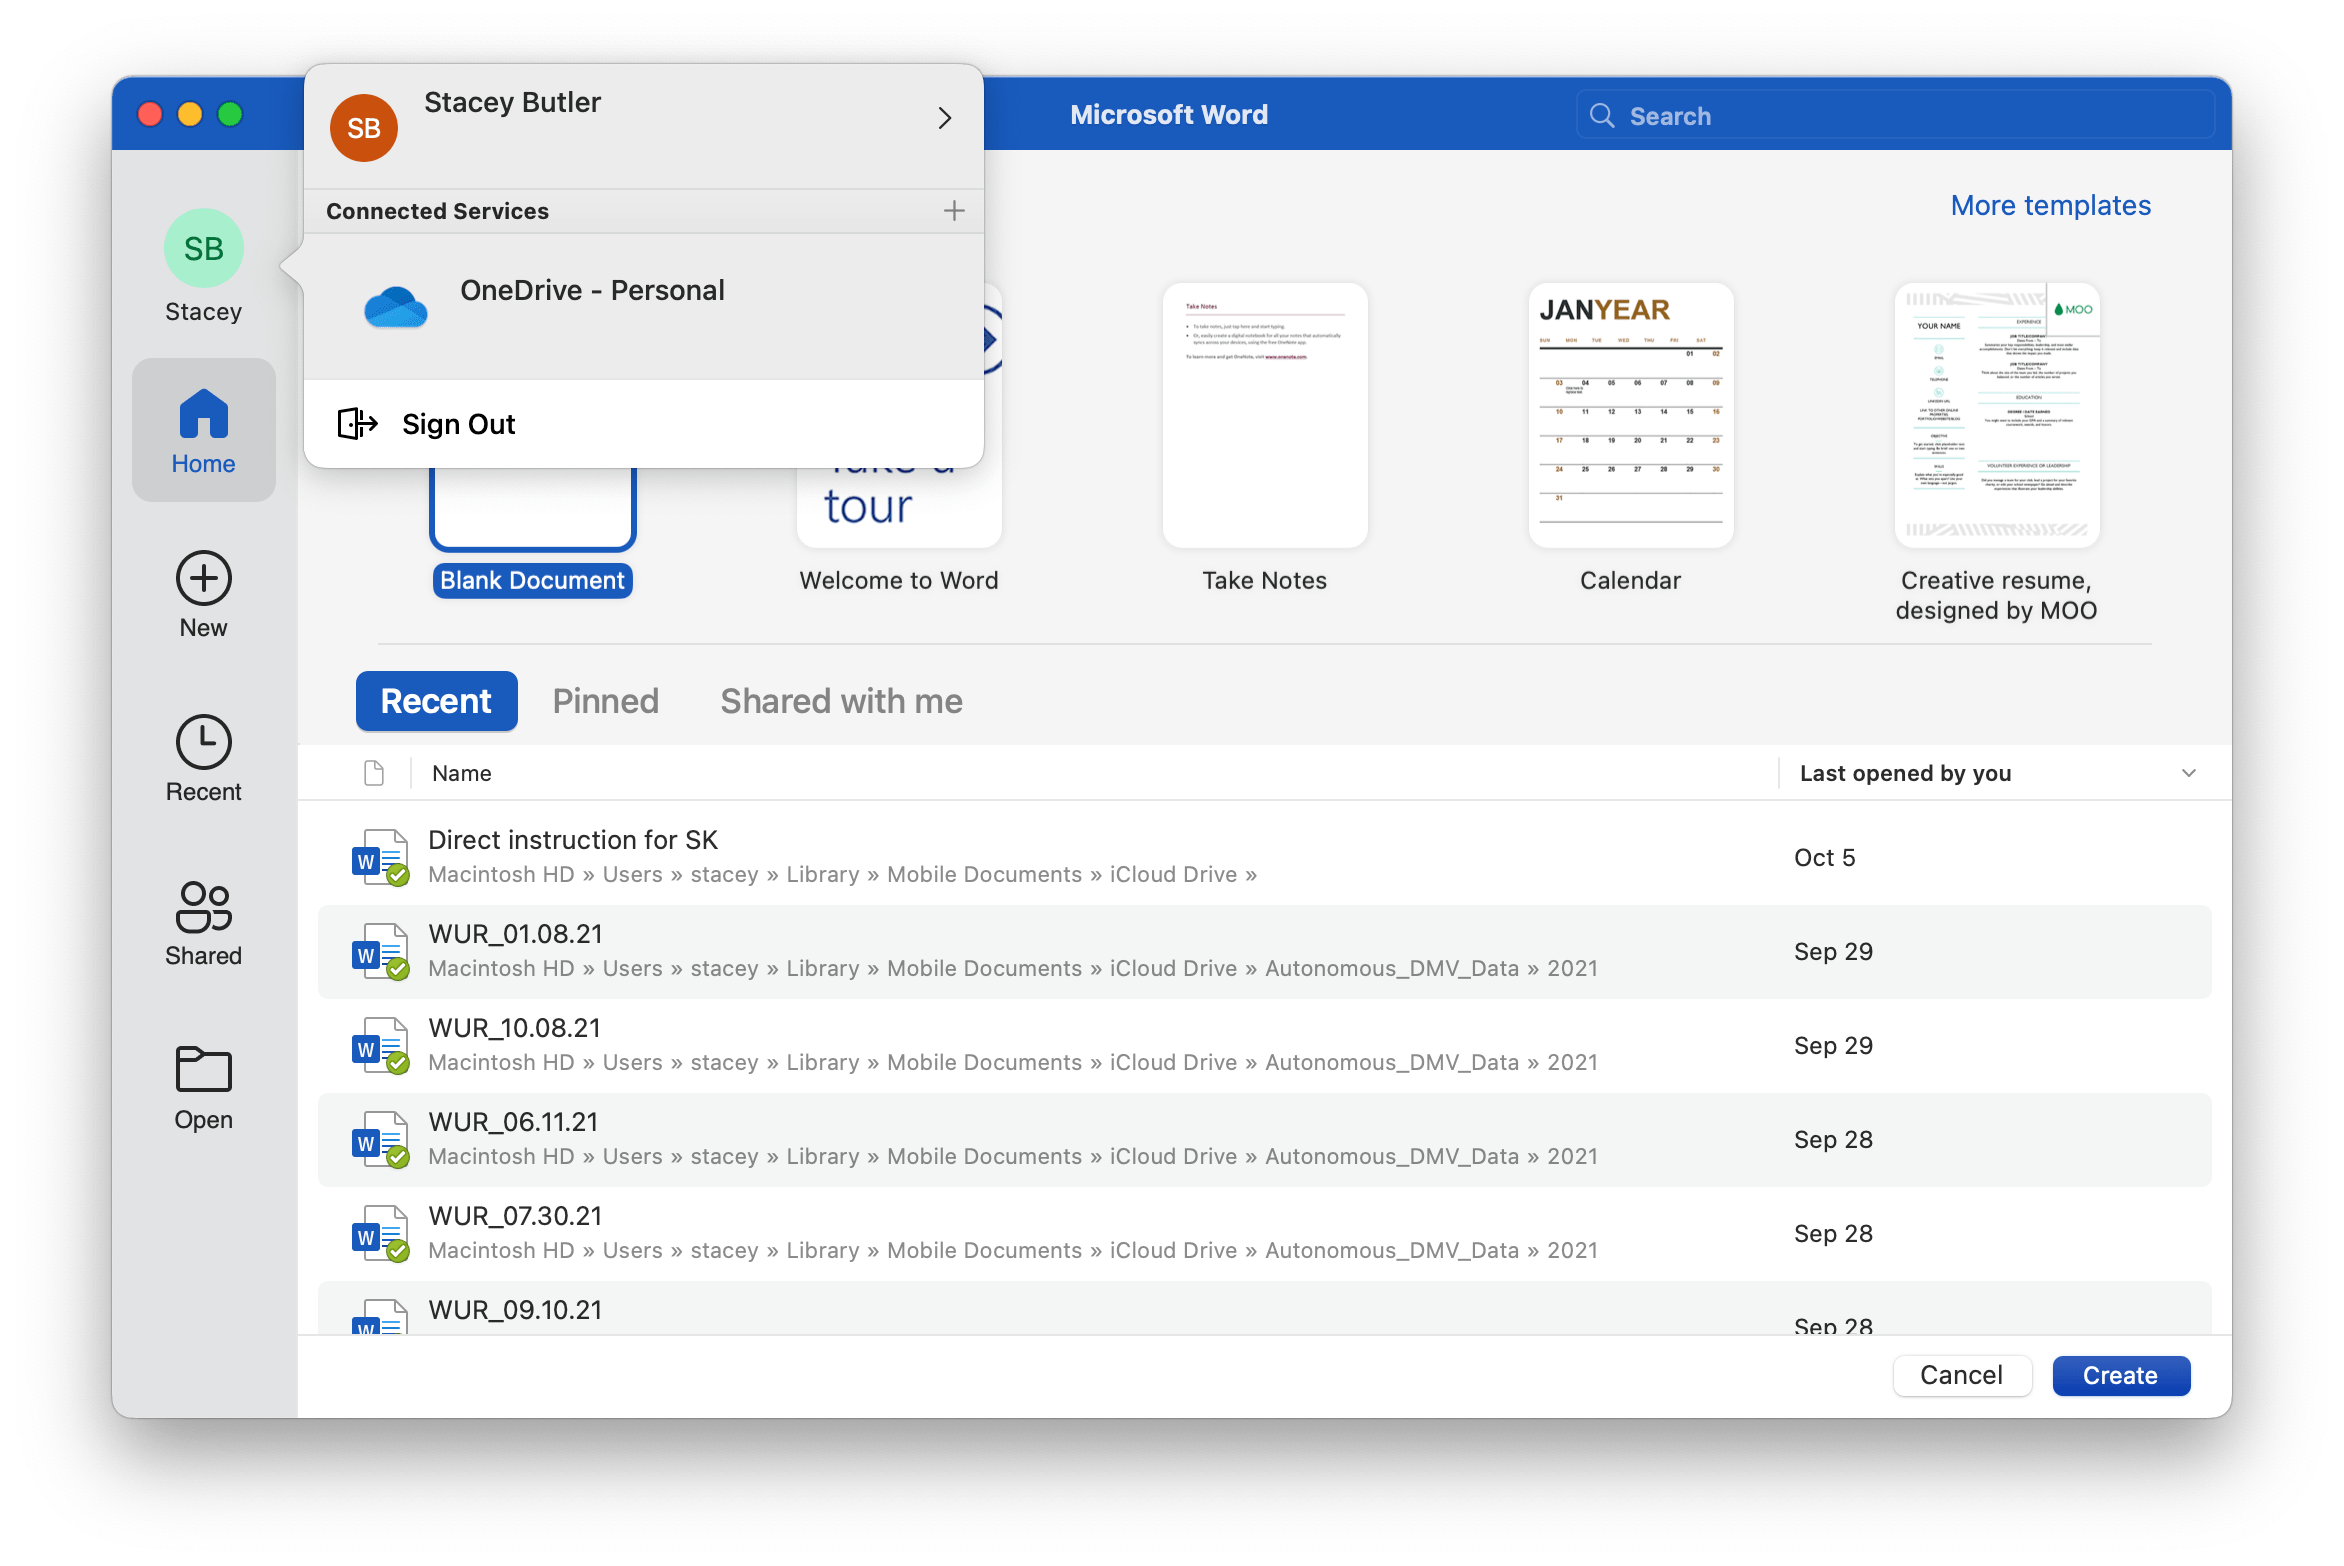The width and height of the screenshot is (2344, 1566).
Task: Select OneDrive - Personal service entry
Action: [644, 307]
